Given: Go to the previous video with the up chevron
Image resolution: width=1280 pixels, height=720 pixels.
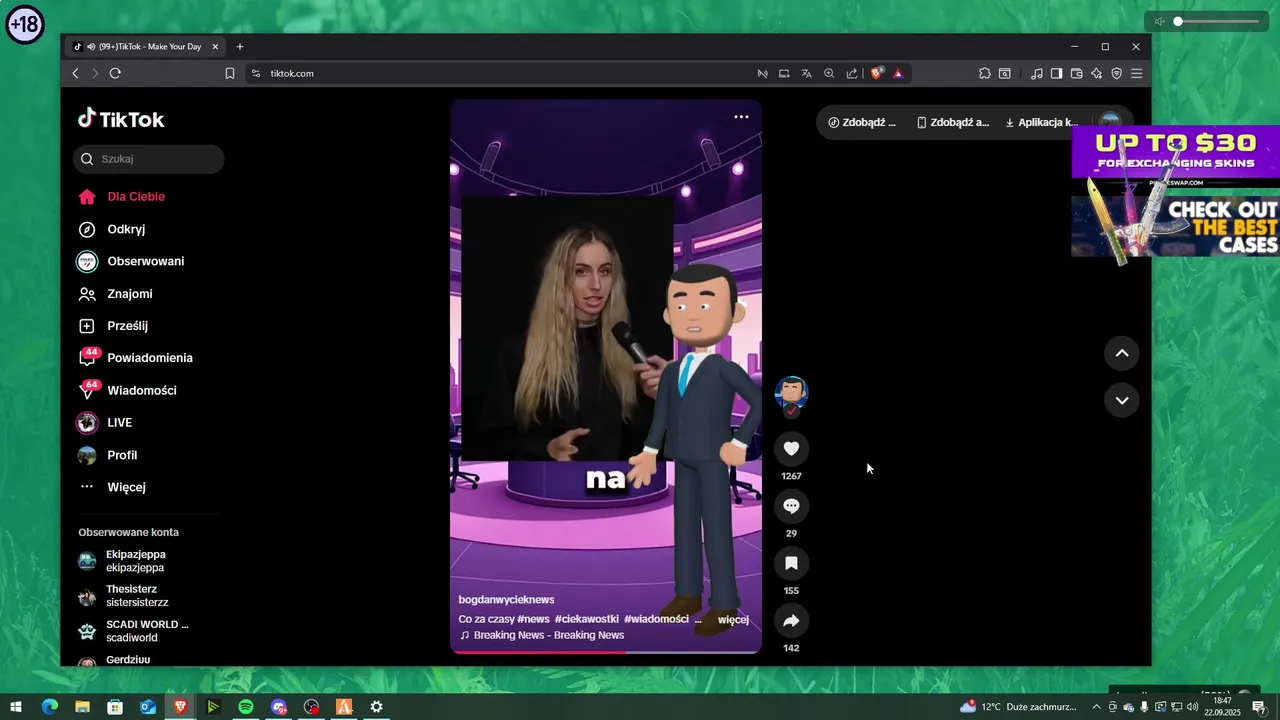Looking at the screenshot, I should point(1121,353).
